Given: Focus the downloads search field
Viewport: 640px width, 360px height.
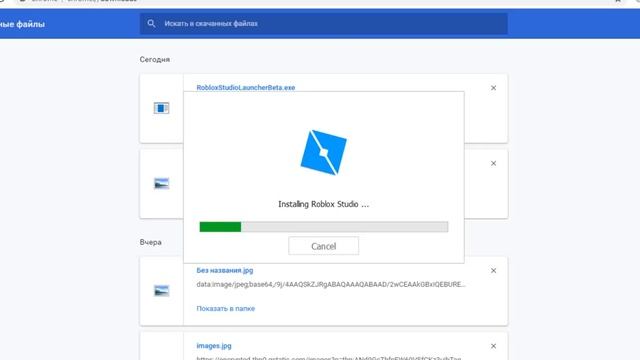Looking at the screenshot, I should click(324, 24).
